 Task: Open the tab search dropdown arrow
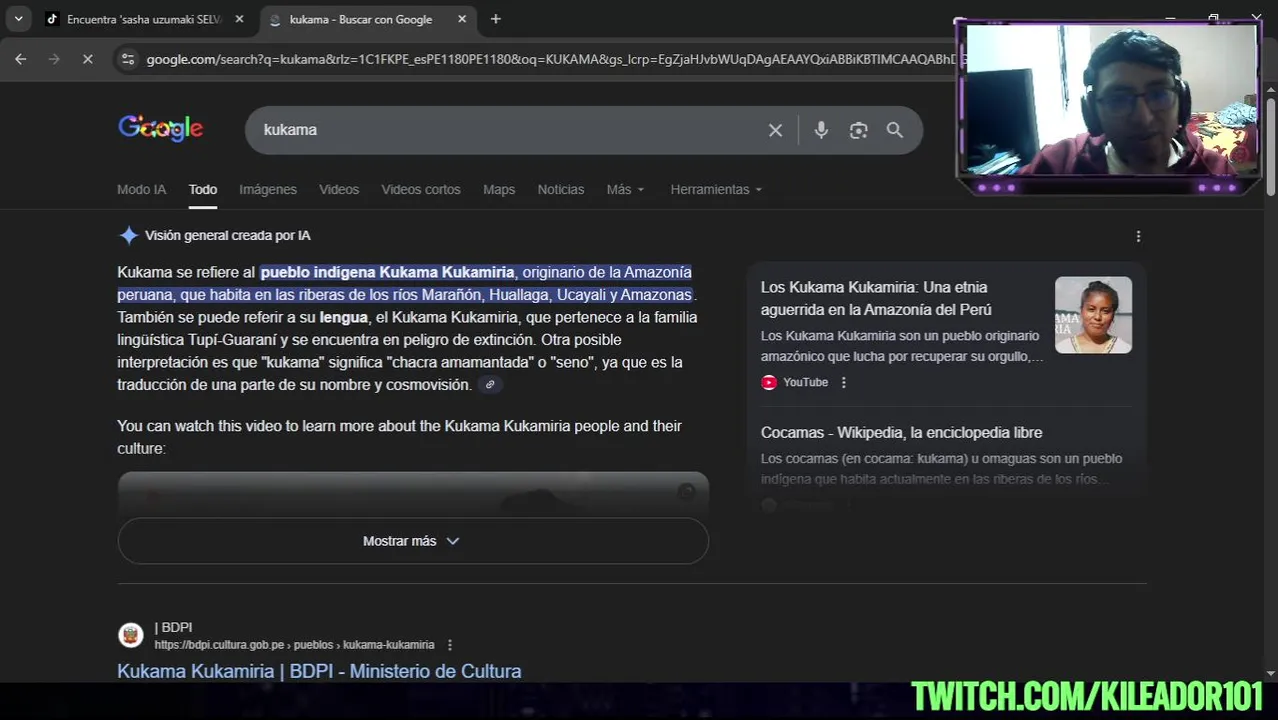18,19
